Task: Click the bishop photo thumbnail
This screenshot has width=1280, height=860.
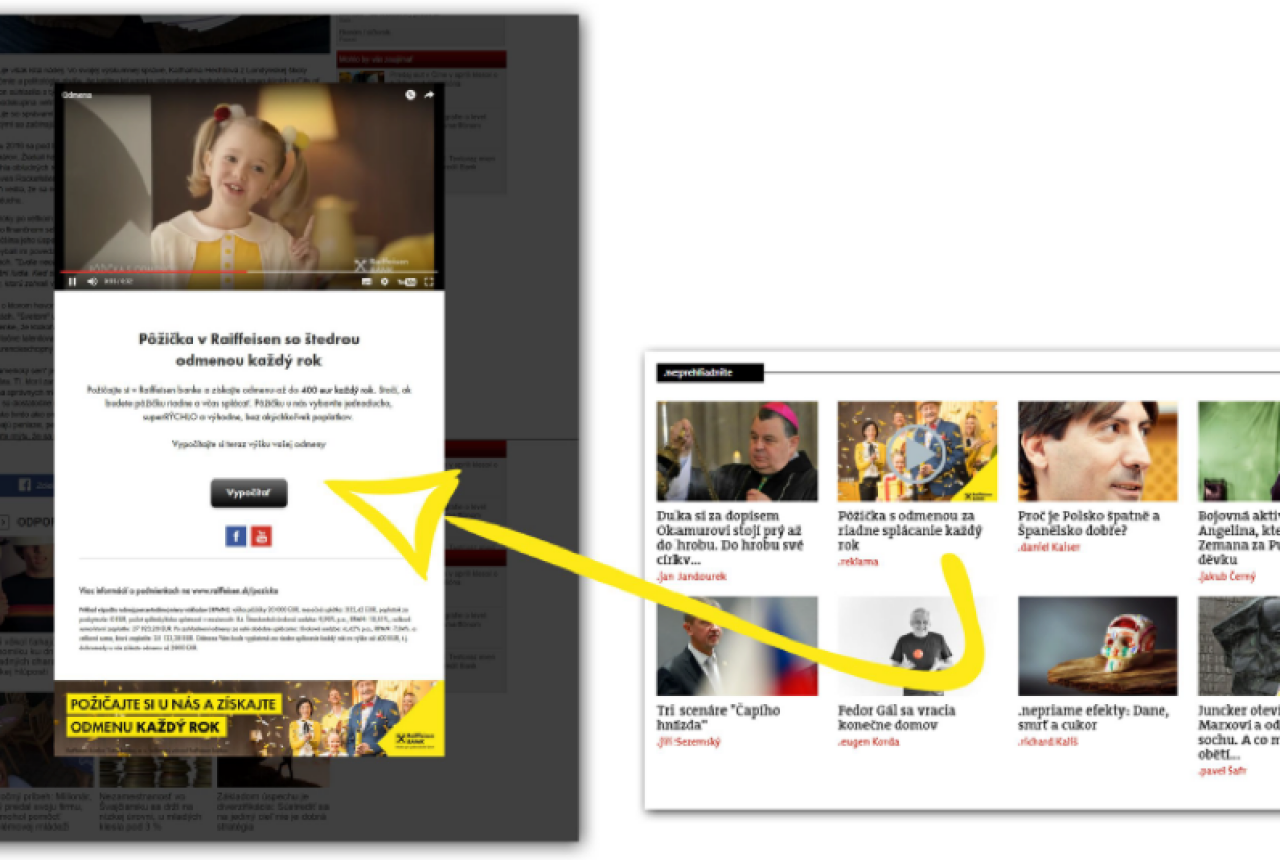Action: [x=737, y=451]
